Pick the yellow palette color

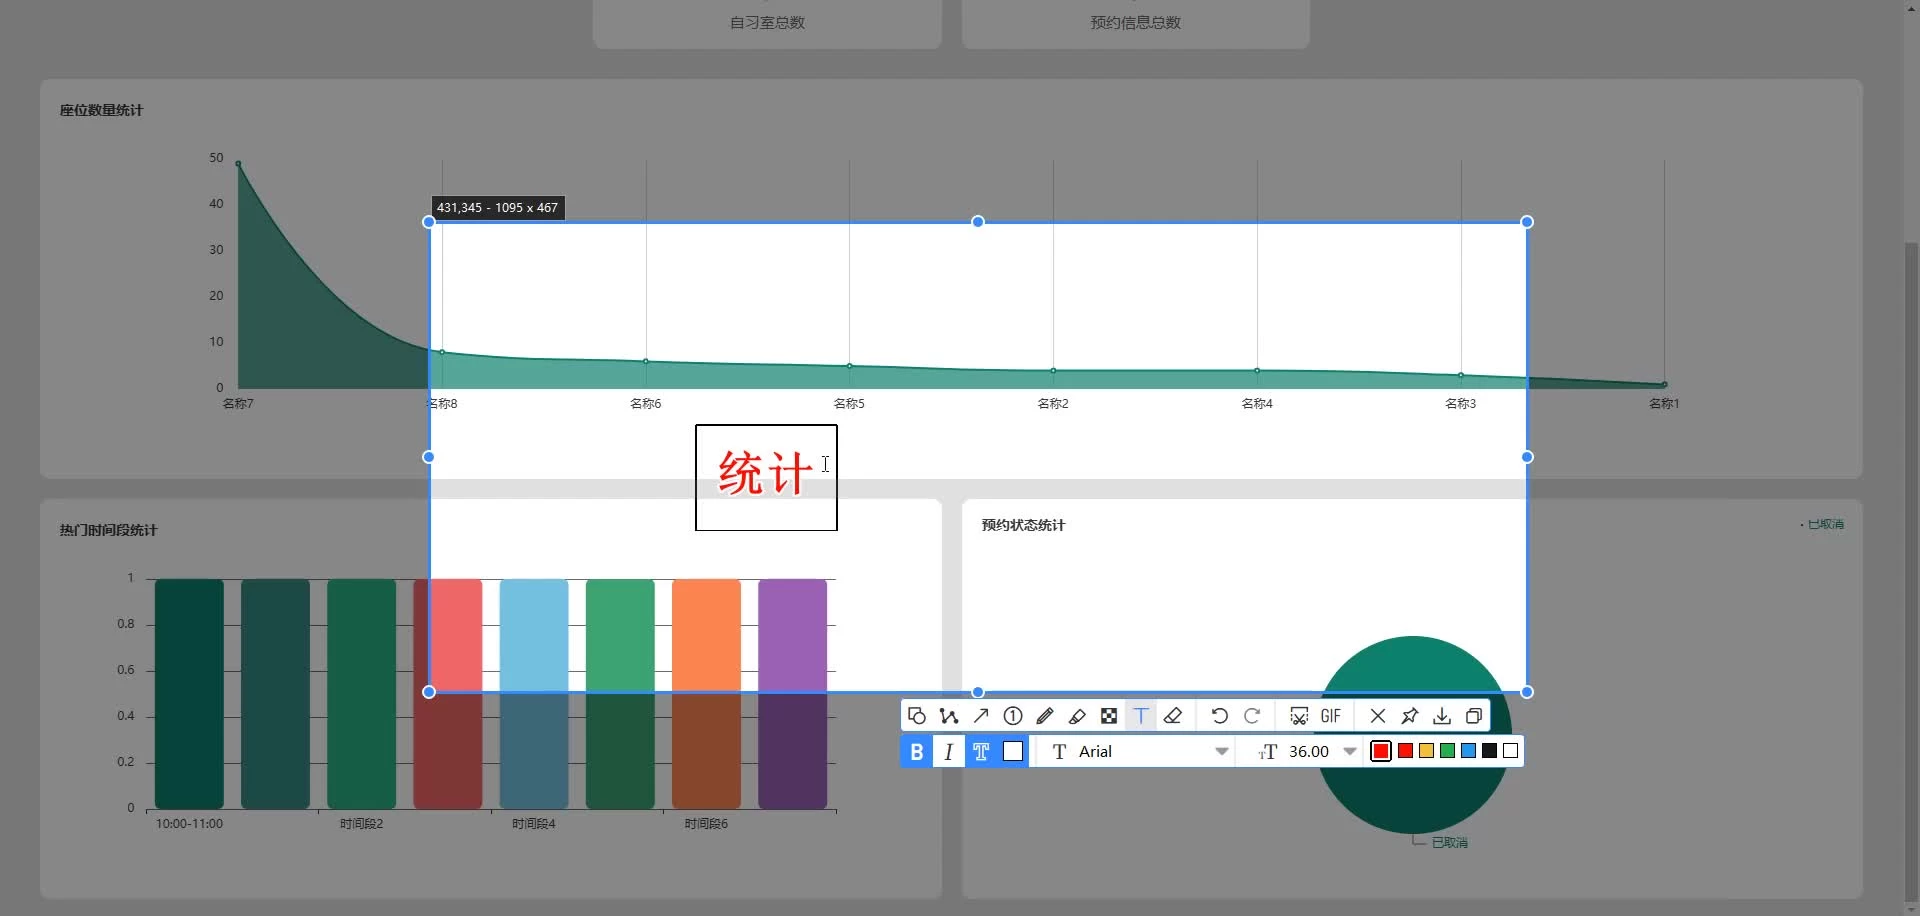click(1427, 751)
